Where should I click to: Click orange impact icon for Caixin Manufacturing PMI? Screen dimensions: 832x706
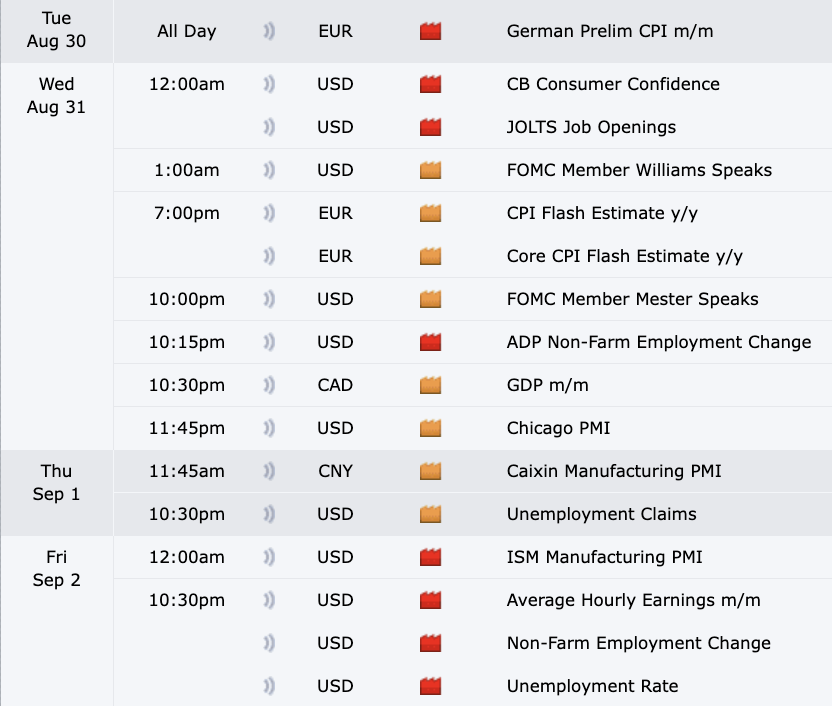(430, 471)
